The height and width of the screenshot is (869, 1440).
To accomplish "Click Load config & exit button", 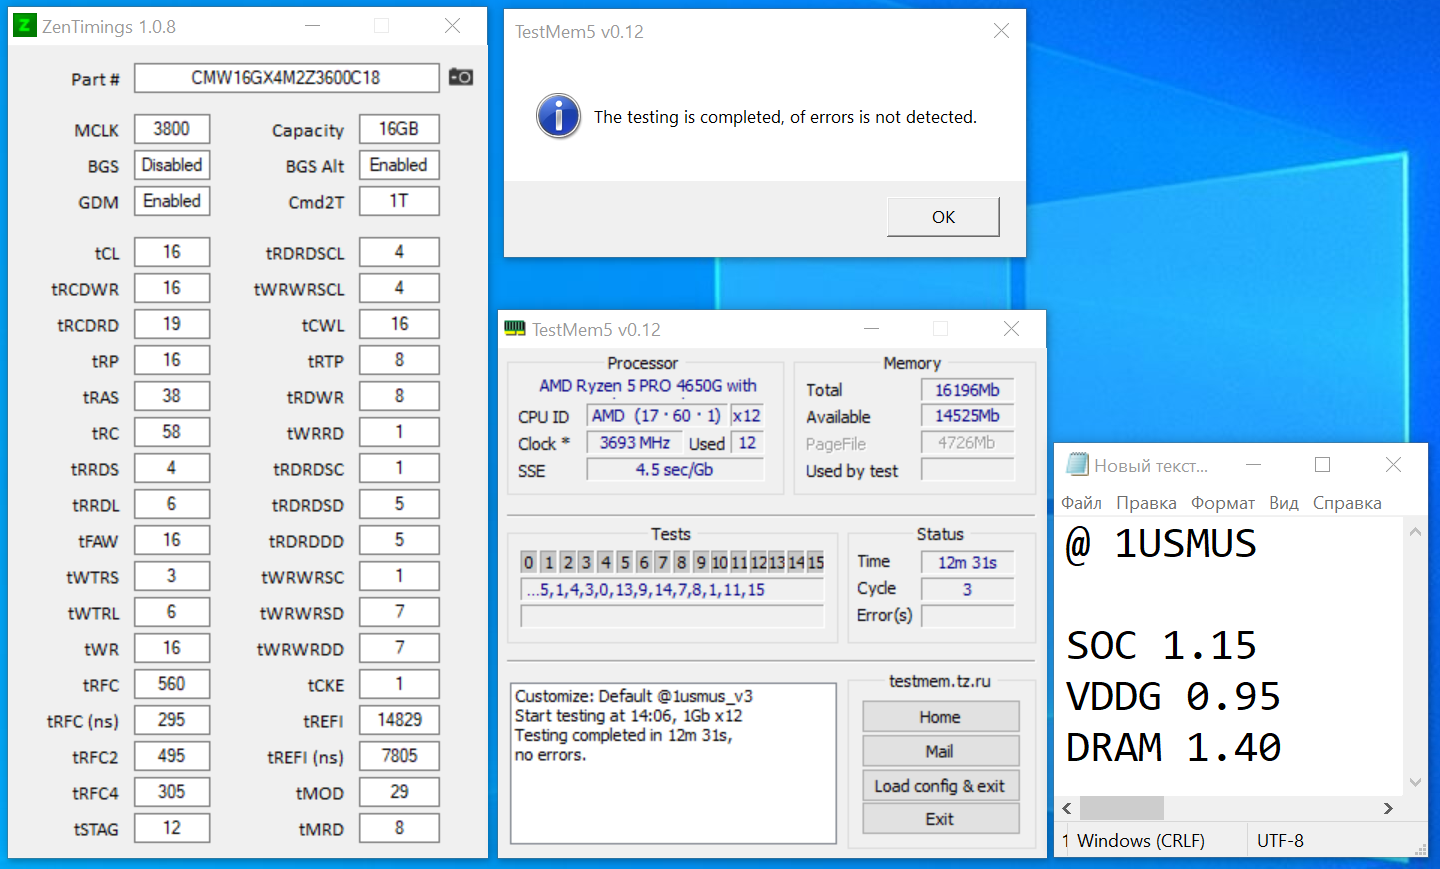I will tap(940, 786).
